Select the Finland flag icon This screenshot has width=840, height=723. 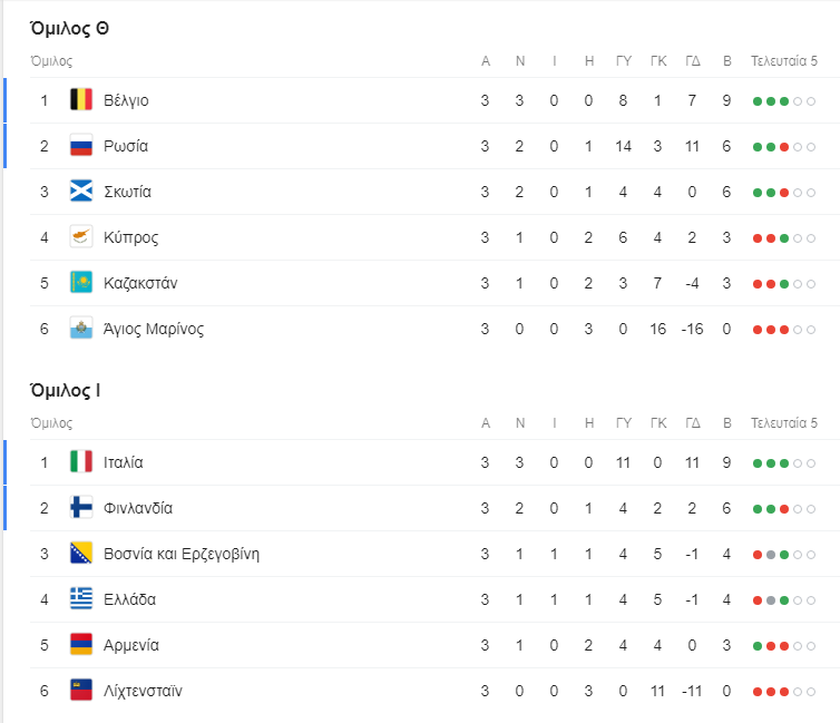pyautogui.click(x=81, y=508)
